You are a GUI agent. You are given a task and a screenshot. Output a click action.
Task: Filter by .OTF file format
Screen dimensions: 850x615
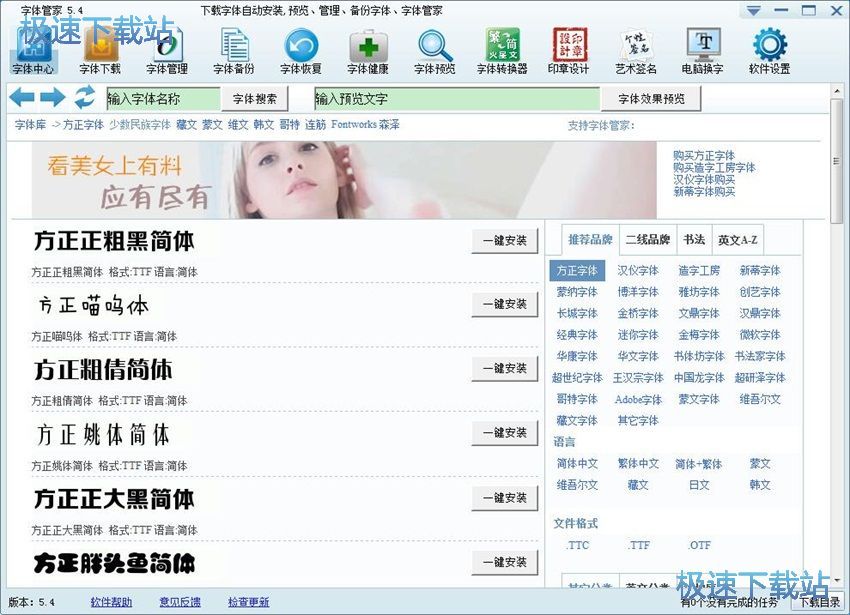[699, 546]
